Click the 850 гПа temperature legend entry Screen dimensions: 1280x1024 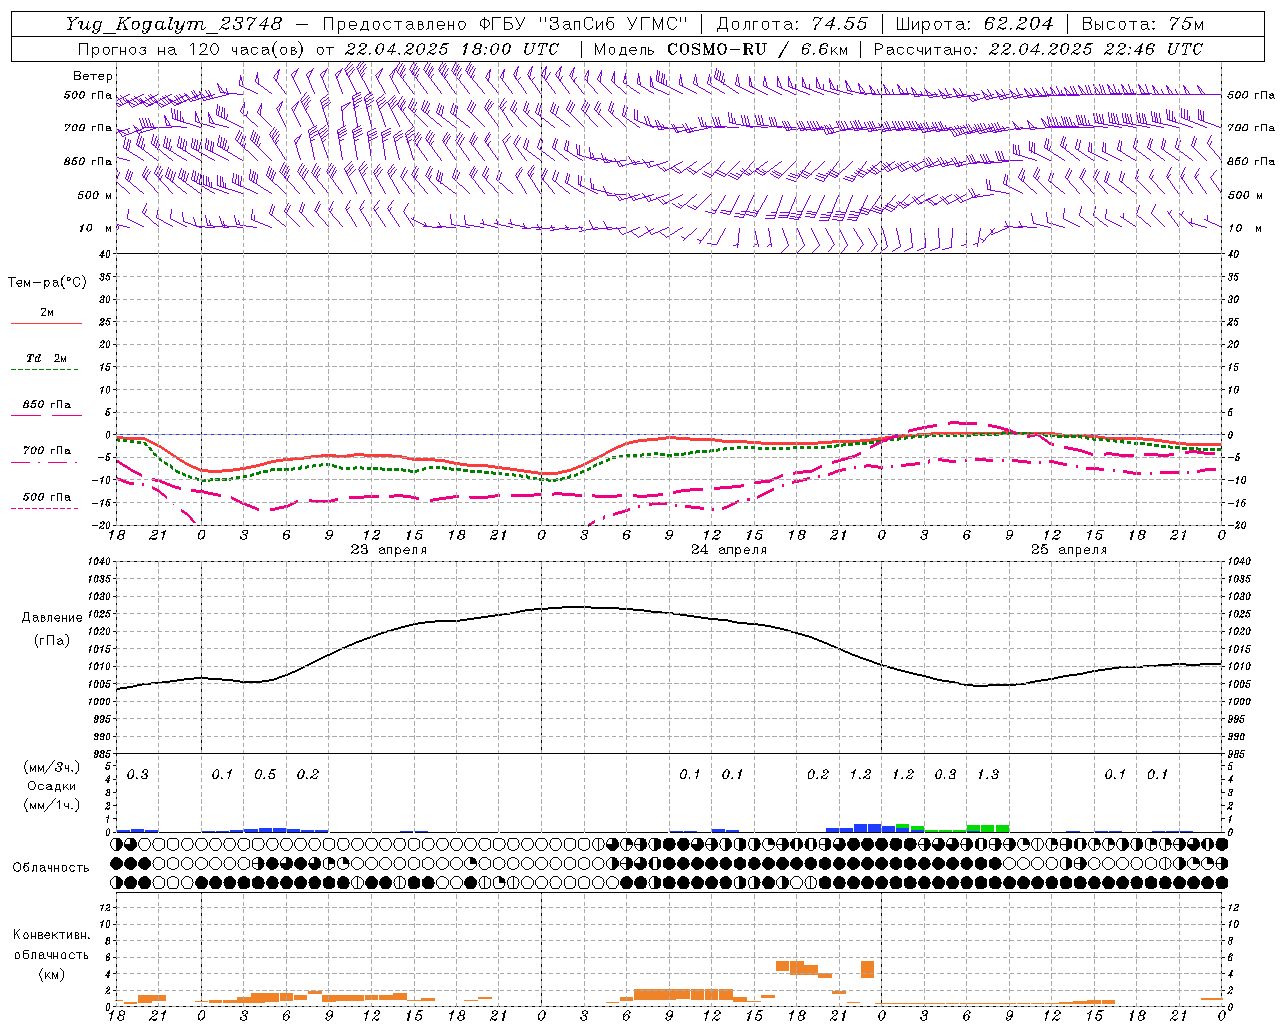tap(46, 405)
